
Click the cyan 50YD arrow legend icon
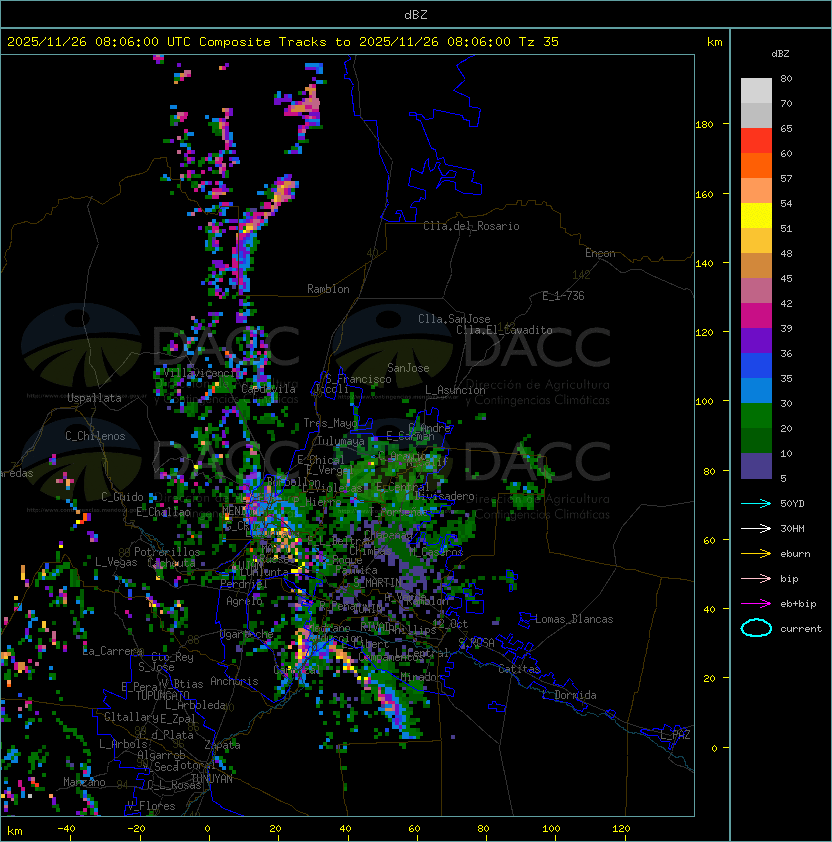(756, 504)
